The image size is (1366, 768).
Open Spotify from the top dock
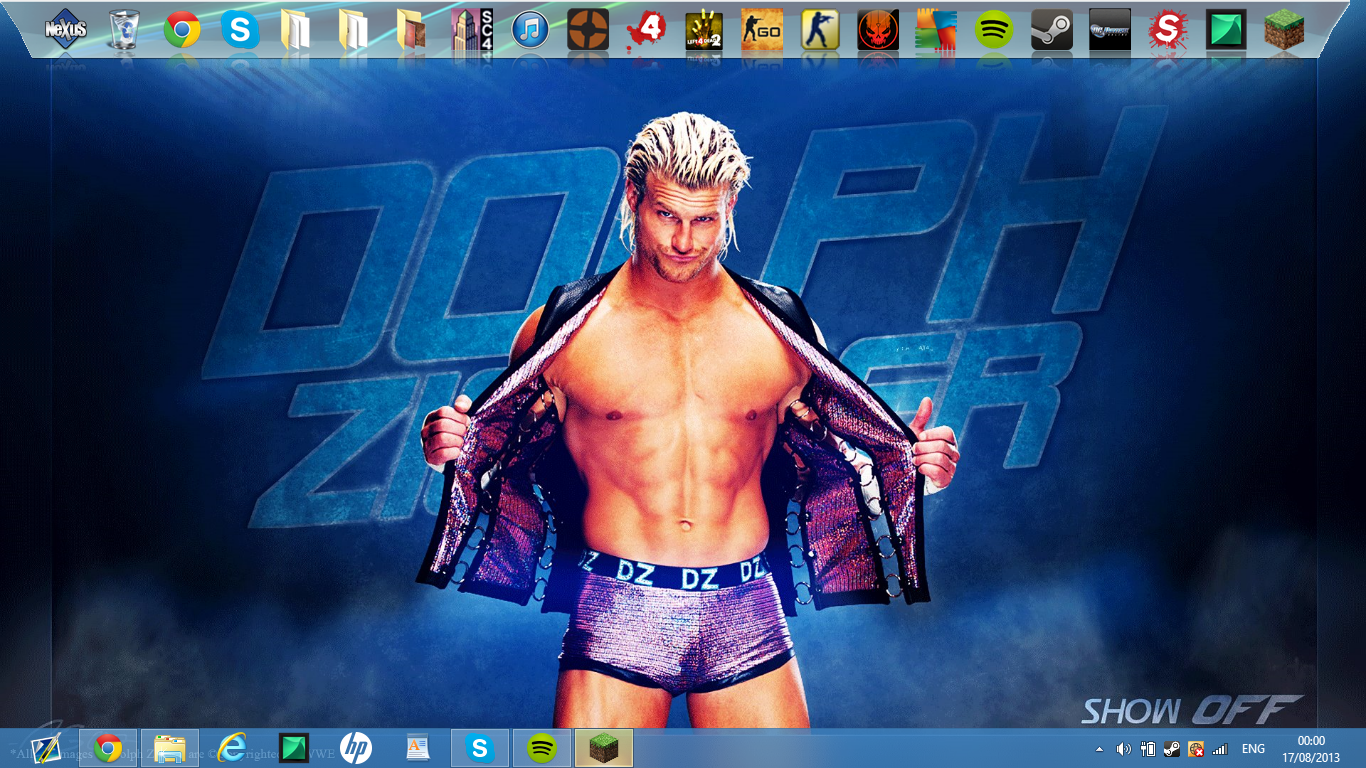pos(994,30)
